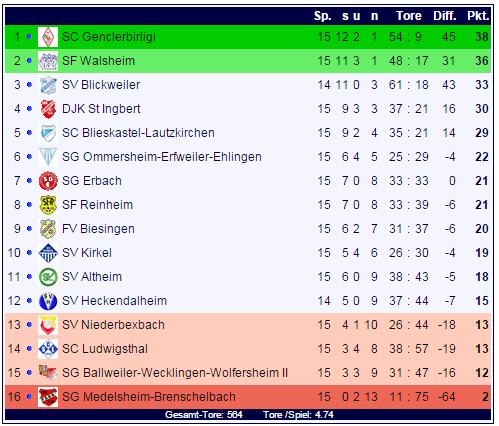Screen dimensions: 499x426
Task: Select the SG Erbach red round logo
Action: [x=48, y=181]
